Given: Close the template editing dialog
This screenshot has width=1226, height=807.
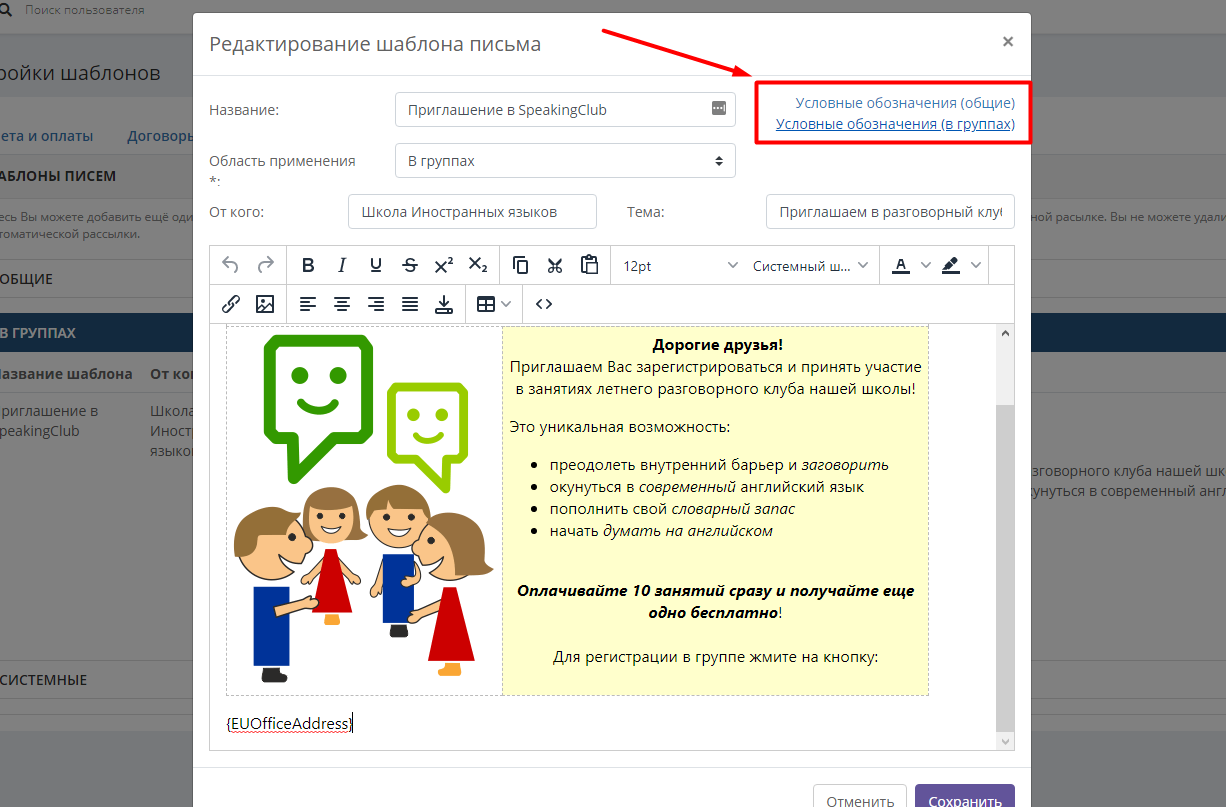Looking at the screenshot, I should 1008,42.
